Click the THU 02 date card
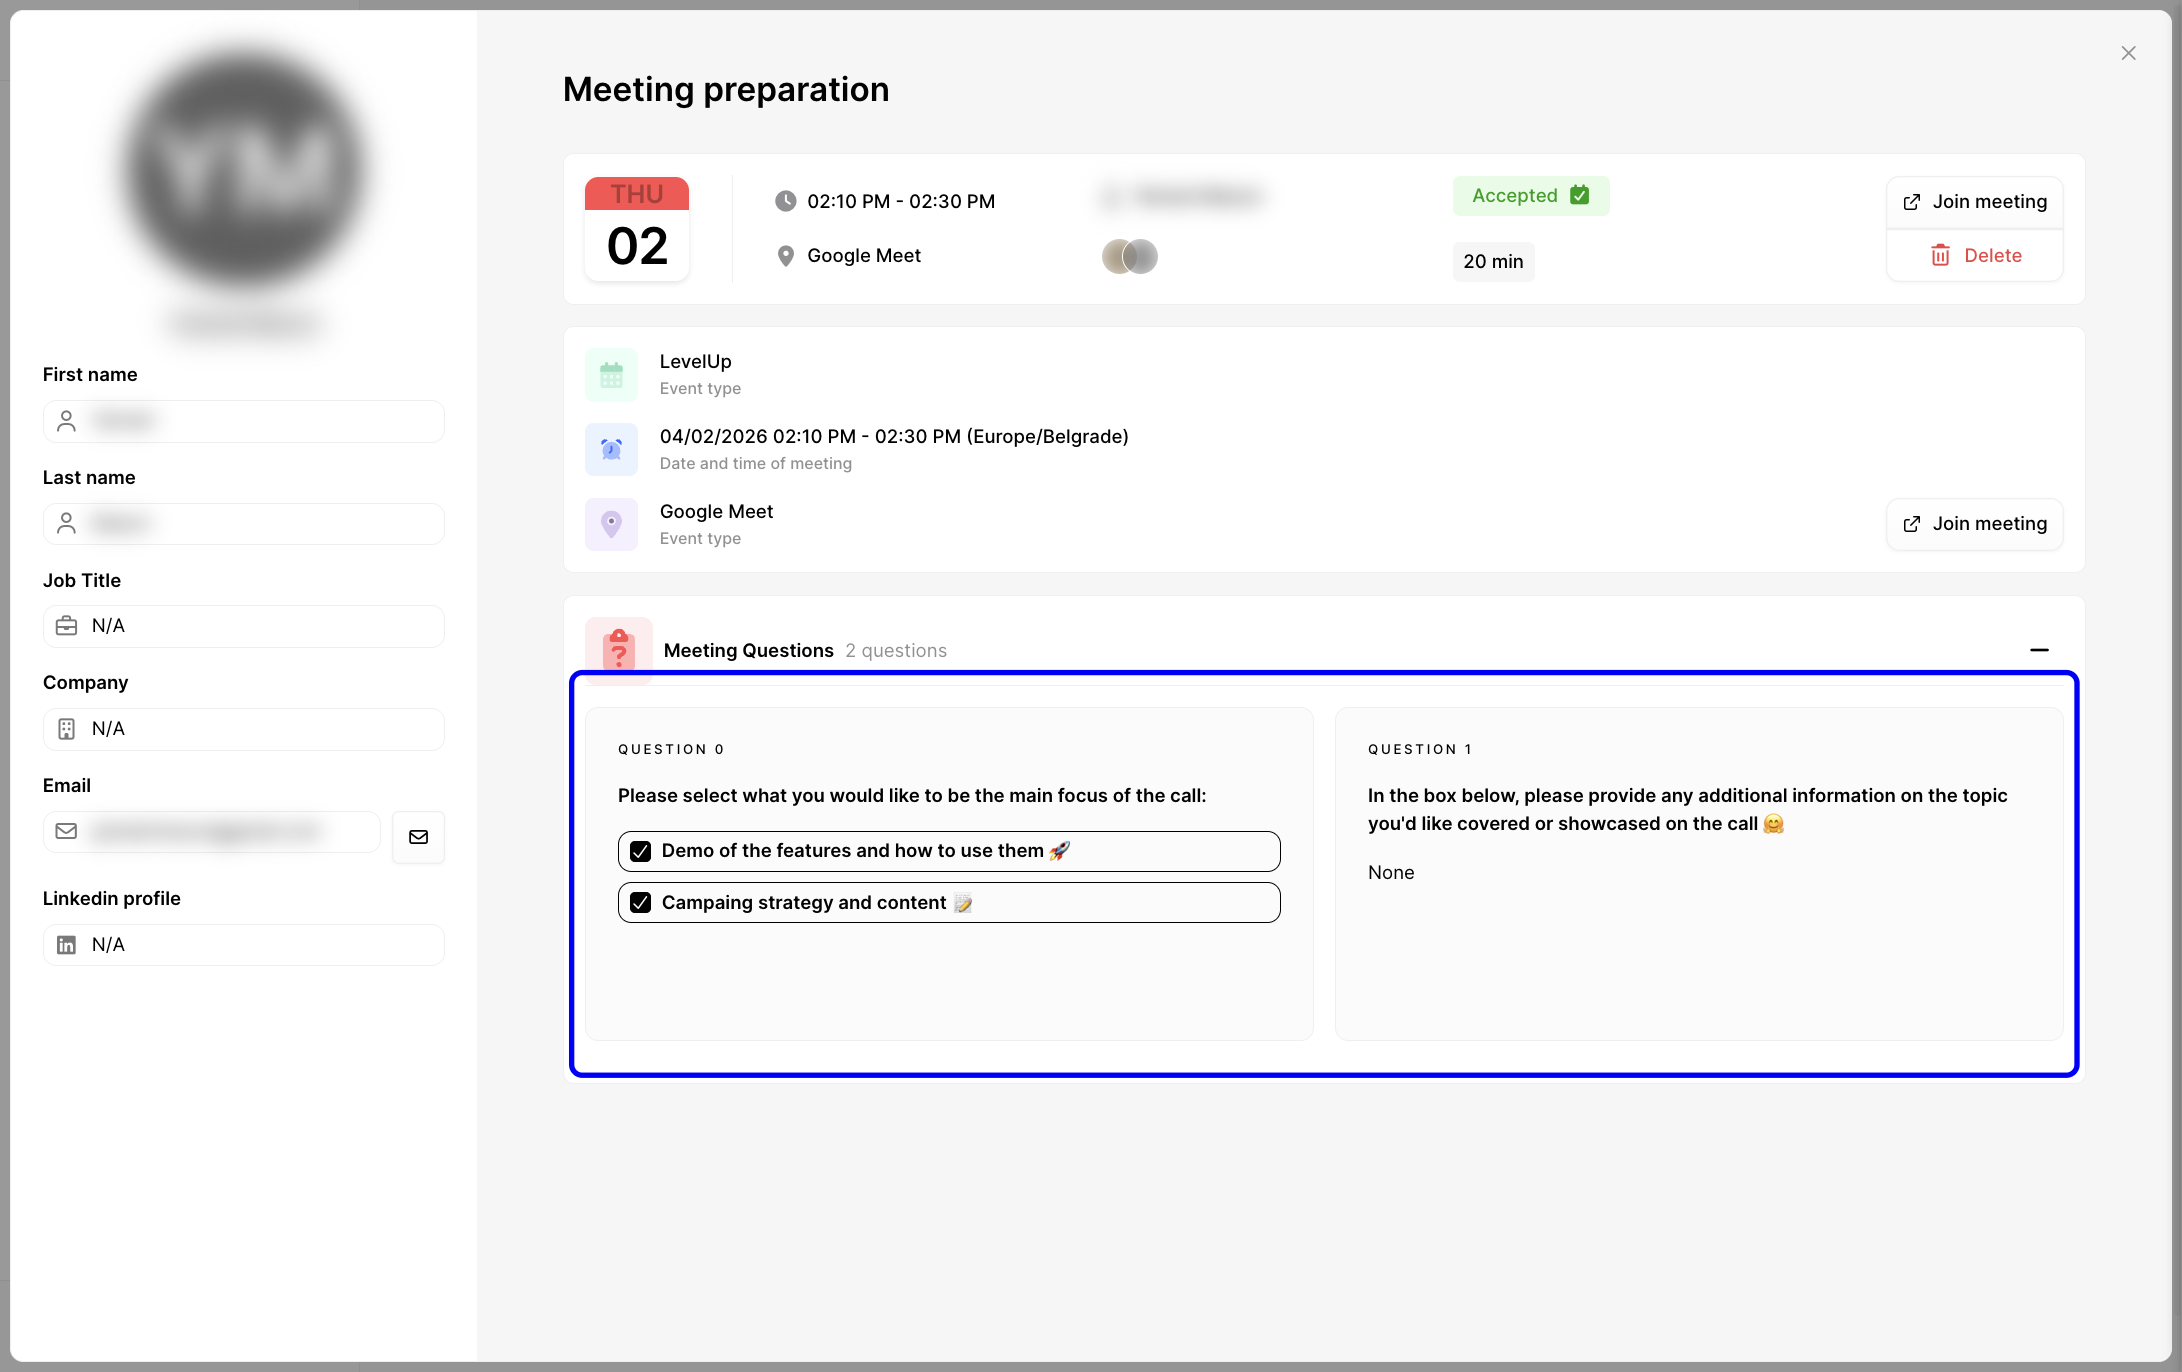The width and height of the screenshot is (2182, 1372). pyautogui.click(x=636, y=228)
